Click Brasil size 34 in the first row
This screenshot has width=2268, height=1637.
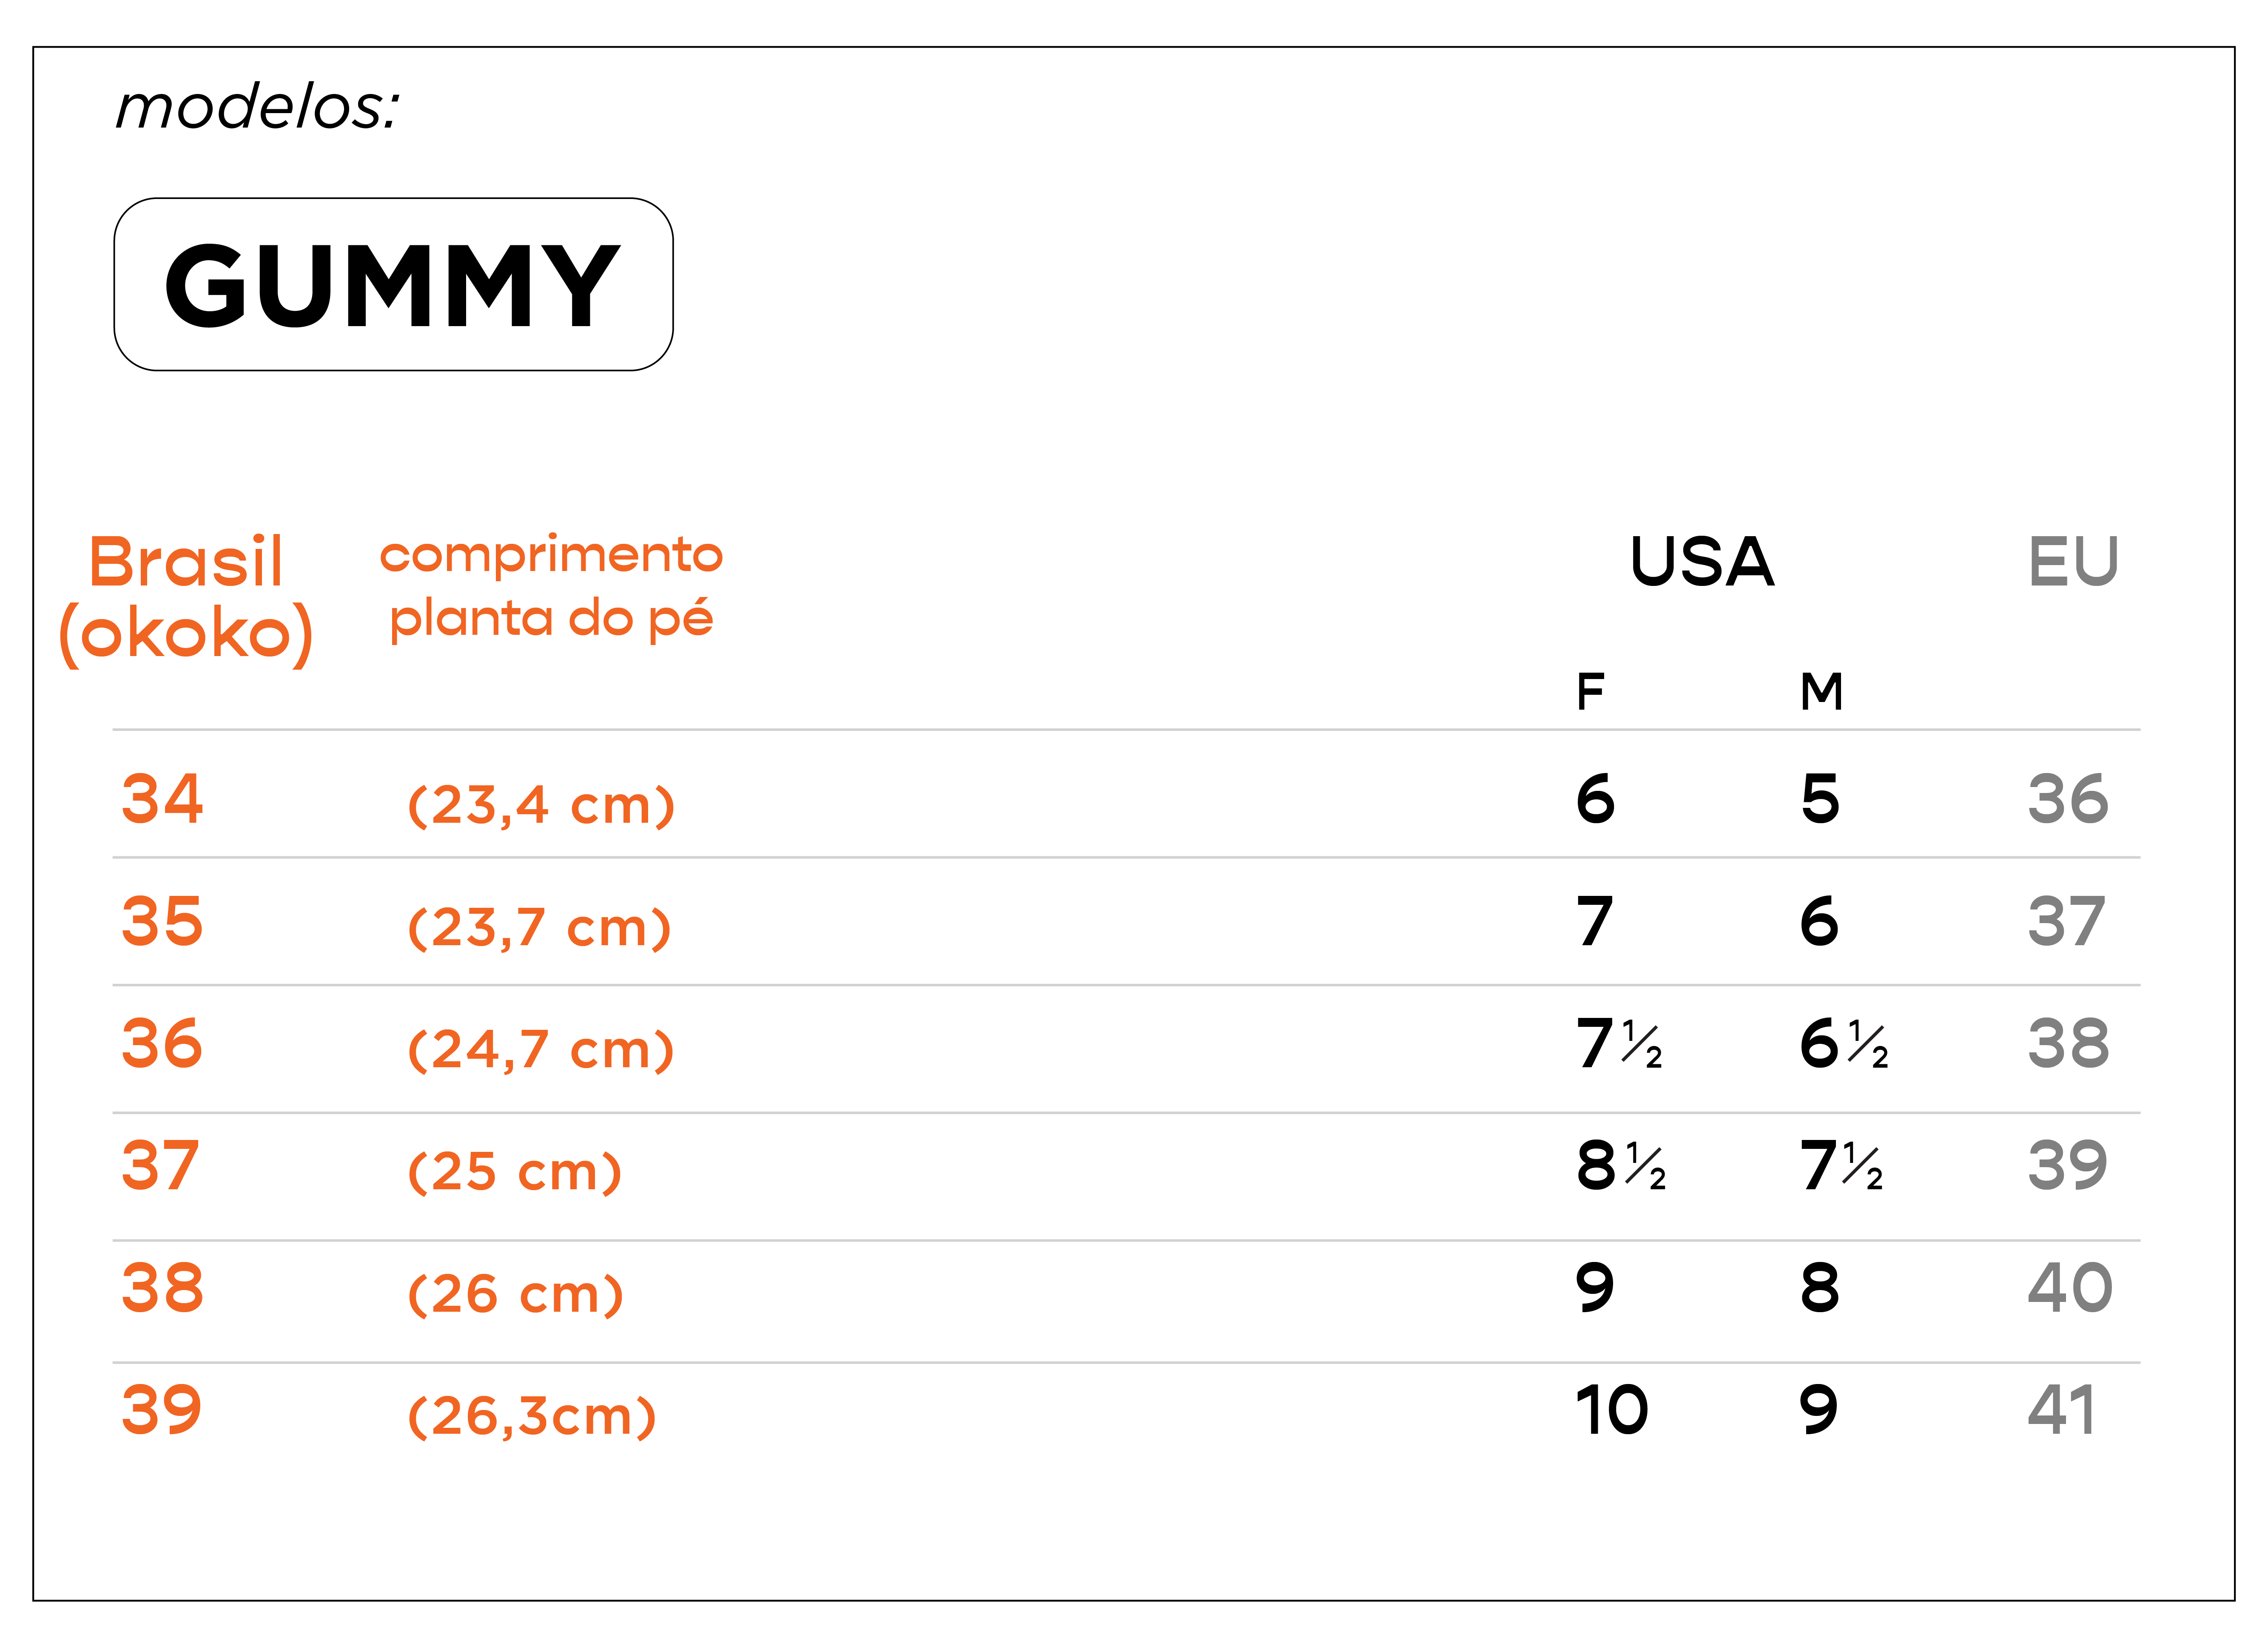(x=162, y=798)
